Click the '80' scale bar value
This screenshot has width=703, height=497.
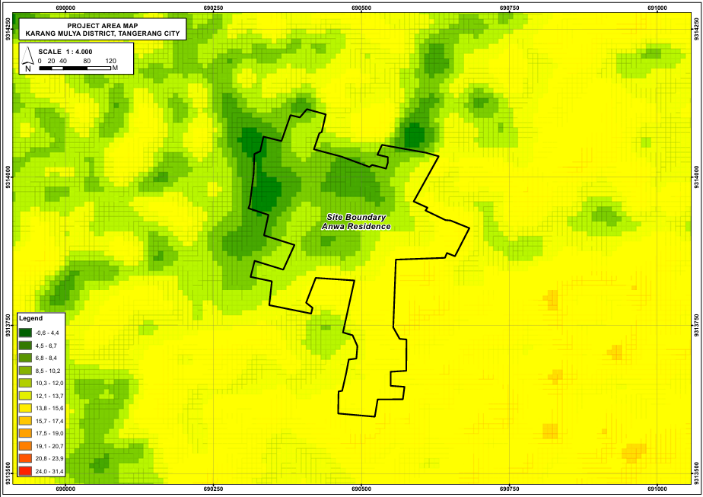[x=87, y=61]
